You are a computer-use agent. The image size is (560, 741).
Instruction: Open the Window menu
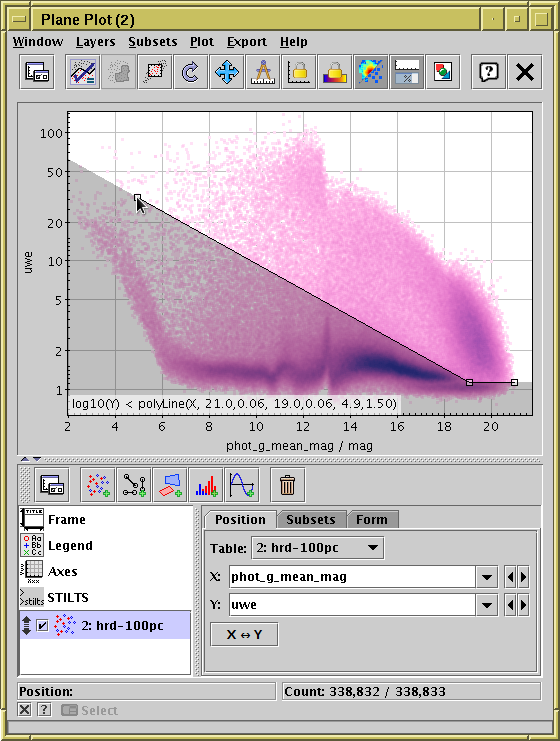38,42
